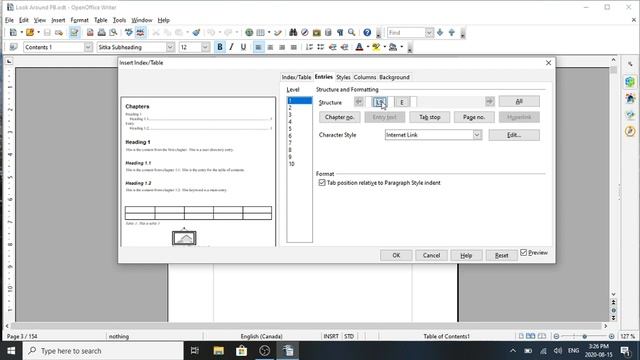Open the Sitka Subheading font name dropdown
The width and height of the screenshot is (640, 360).
click(x=170, y=47)
